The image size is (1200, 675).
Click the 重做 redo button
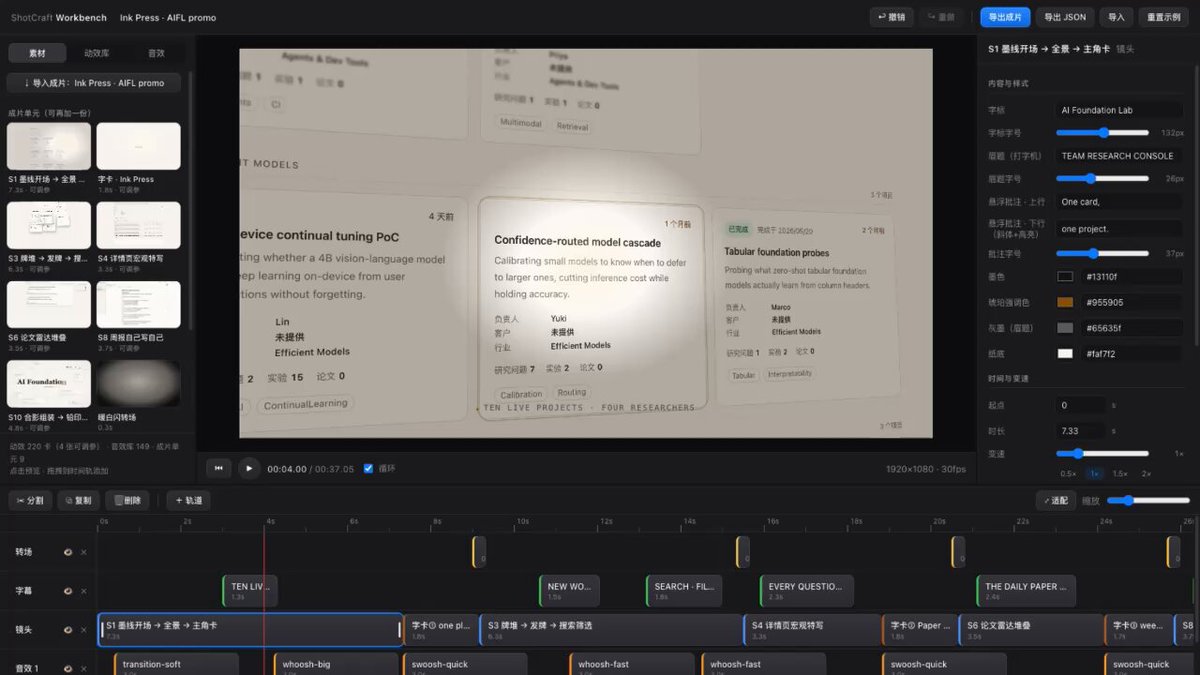point(943,17)
